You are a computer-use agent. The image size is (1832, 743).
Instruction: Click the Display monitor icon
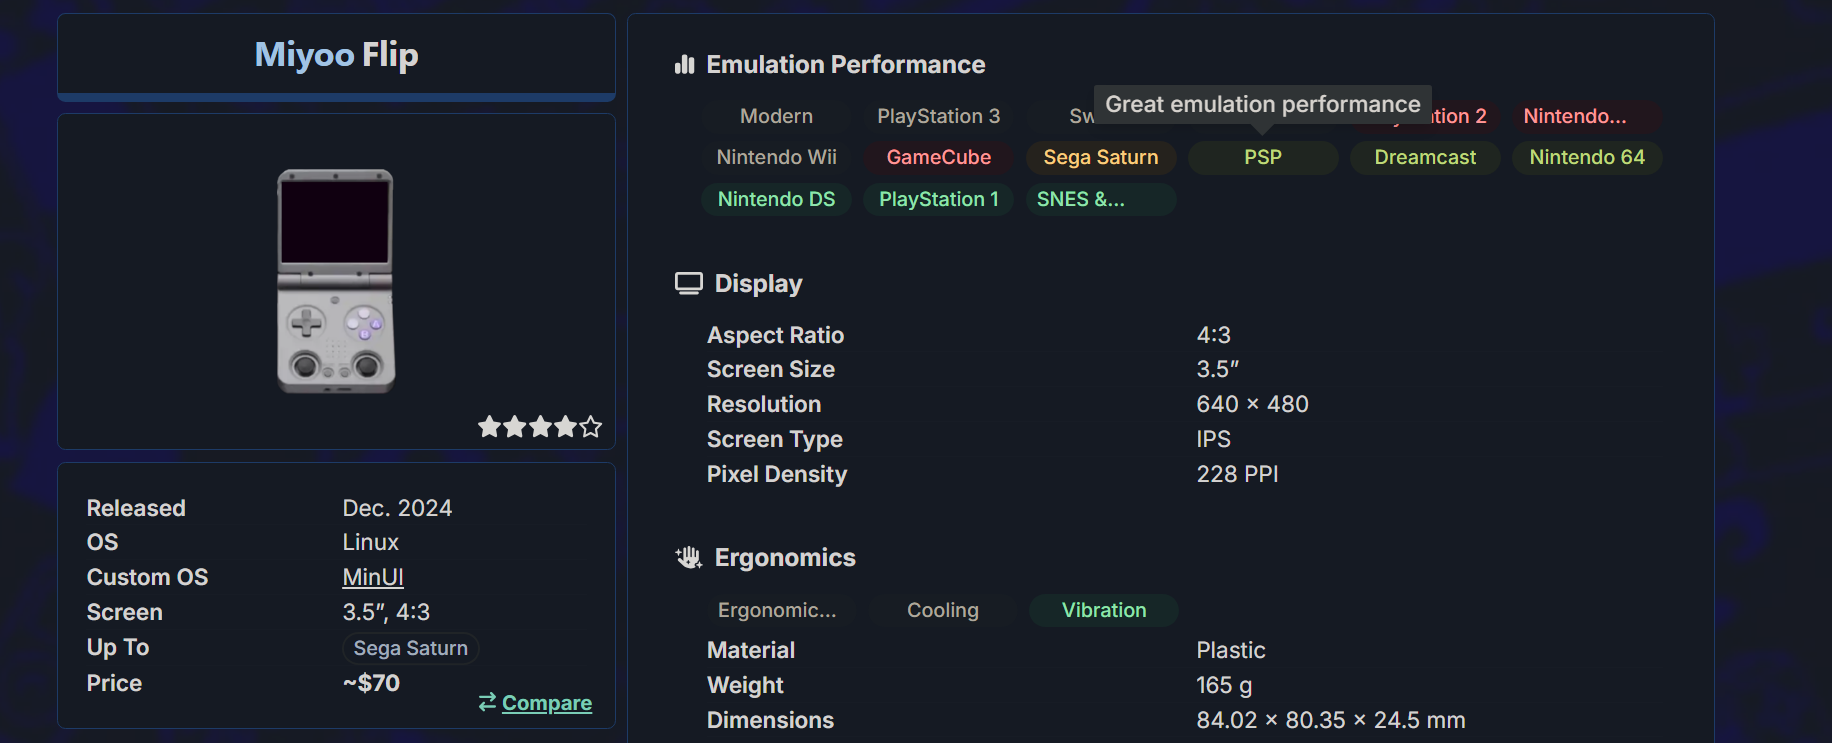[688, 284]
